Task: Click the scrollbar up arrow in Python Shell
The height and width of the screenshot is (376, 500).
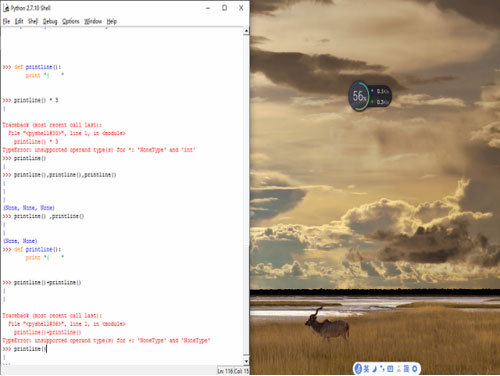Action: [246, 31]
